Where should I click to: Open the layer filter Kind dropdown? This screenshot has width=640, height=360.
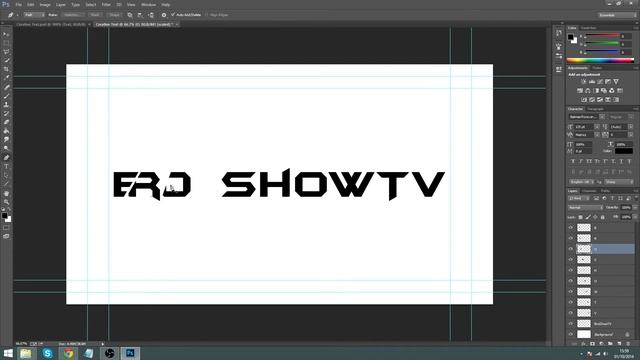[579, 198]
